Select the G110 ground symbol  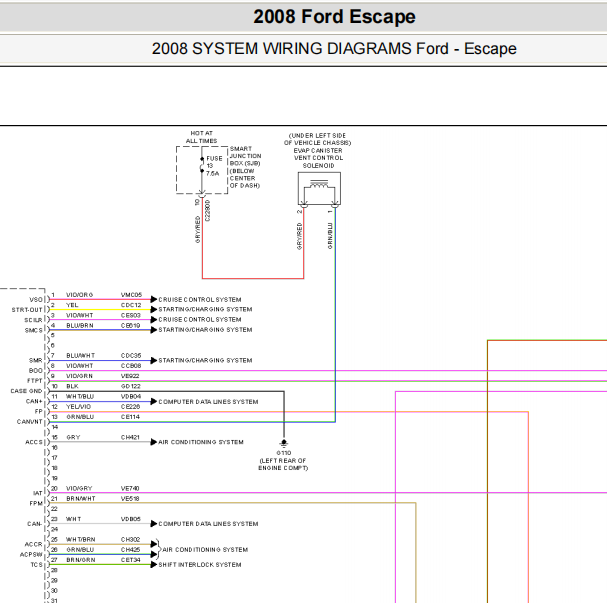(284, 443)
